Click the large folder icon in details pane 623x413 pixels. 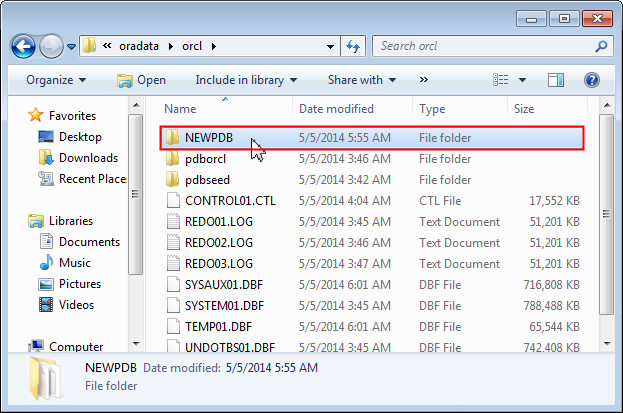[46, 378]
